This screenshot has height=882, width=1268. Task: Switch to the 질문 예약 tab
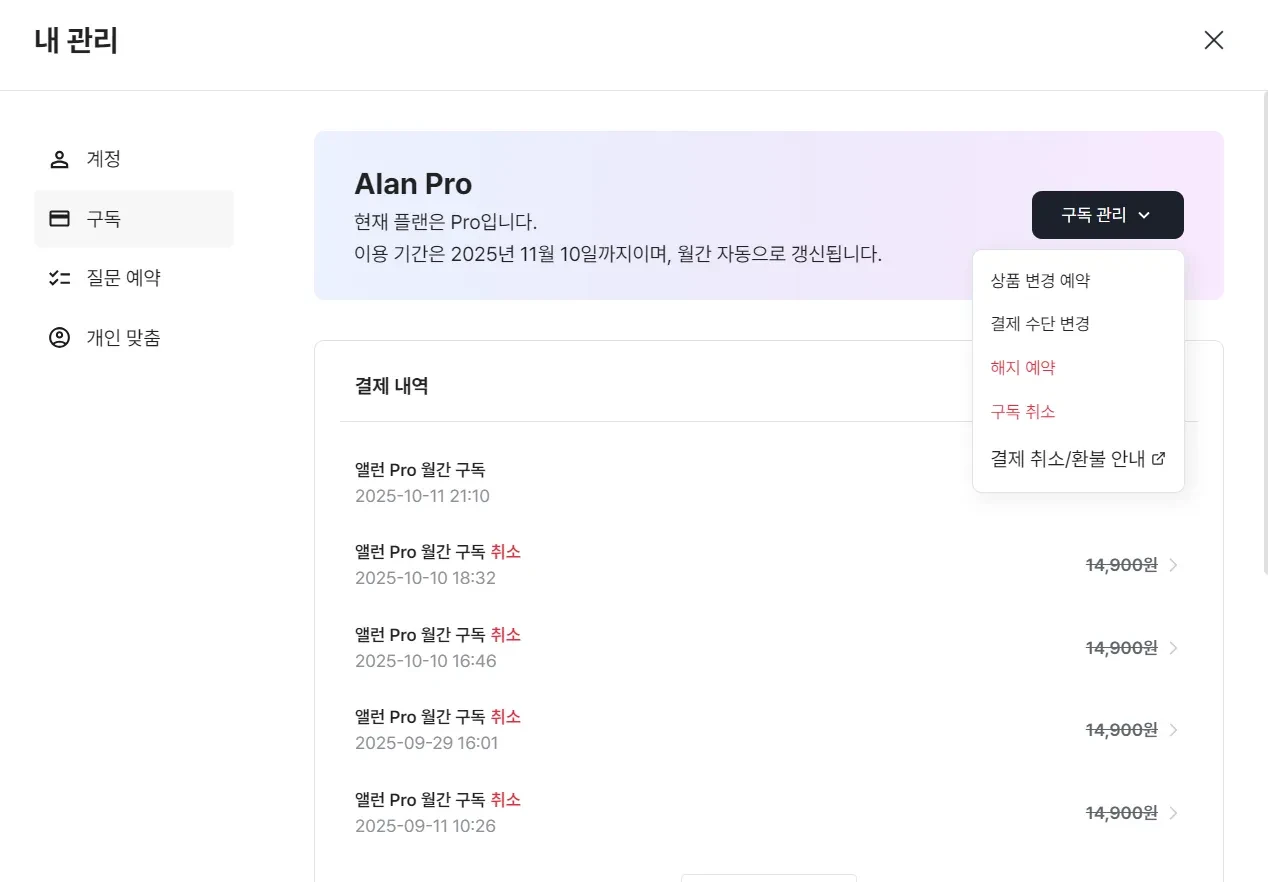pos(123,278)
